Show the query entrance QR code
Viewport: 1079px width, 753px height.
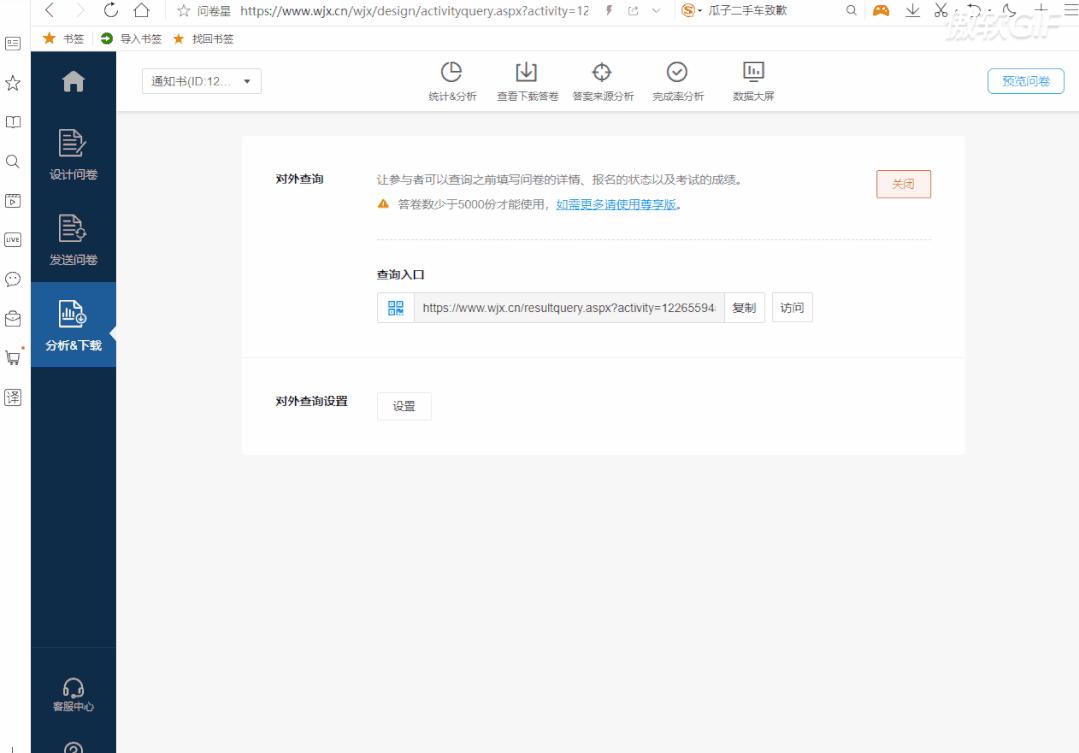[x=395, y=307]
